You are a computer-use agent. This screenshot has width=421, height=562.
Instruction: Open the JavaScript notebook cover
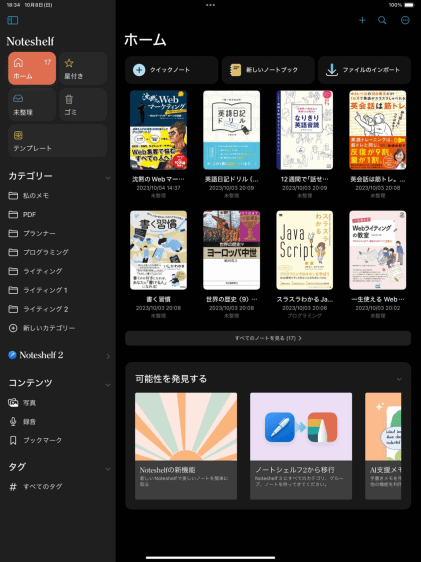(x=305, y=250)
